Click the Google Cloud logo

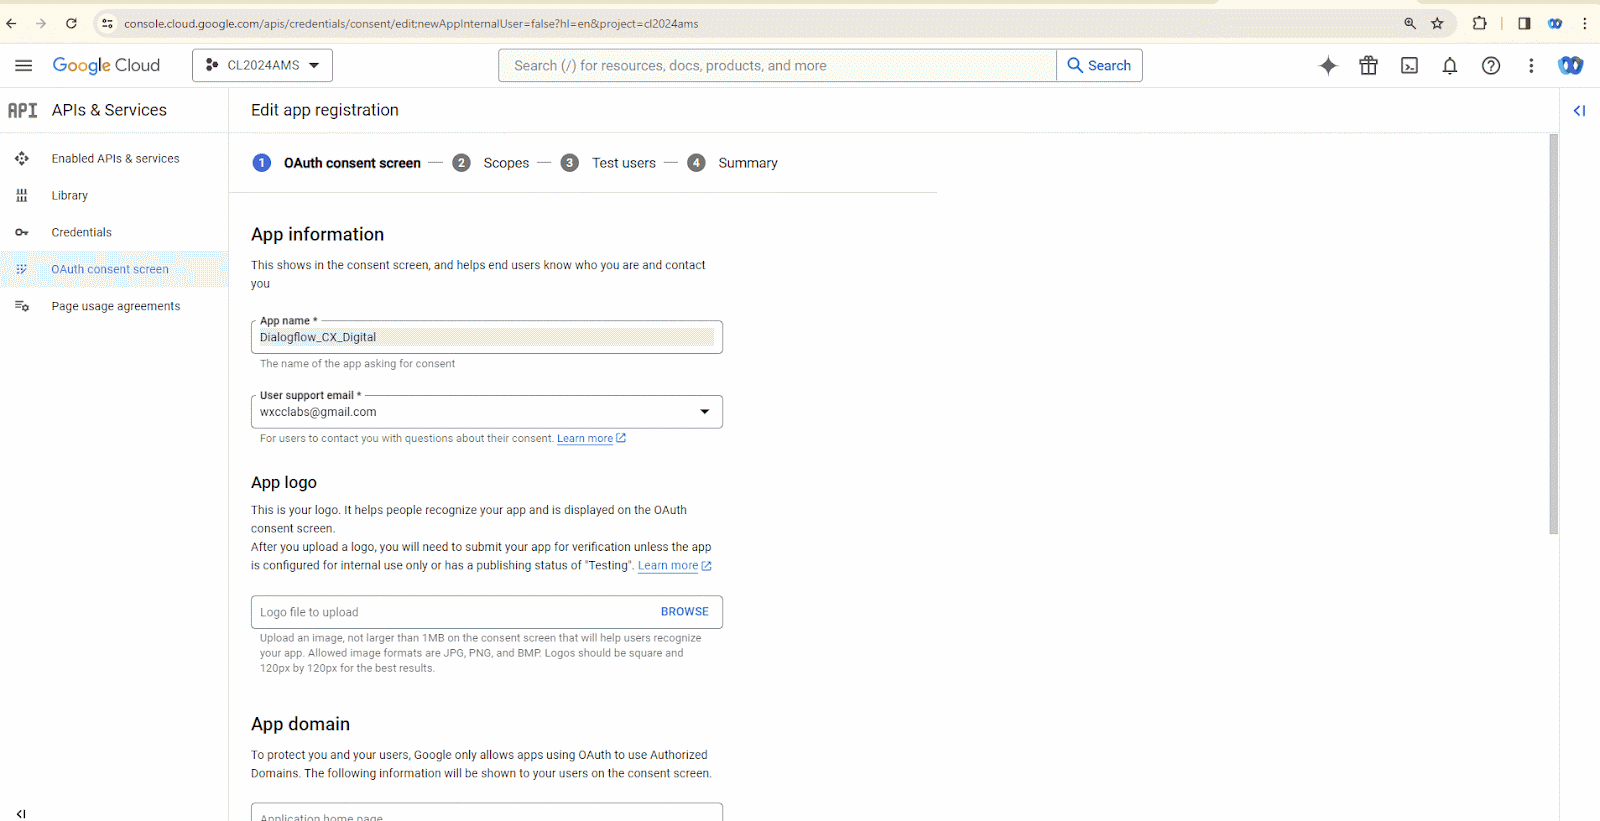coord(106,65)
